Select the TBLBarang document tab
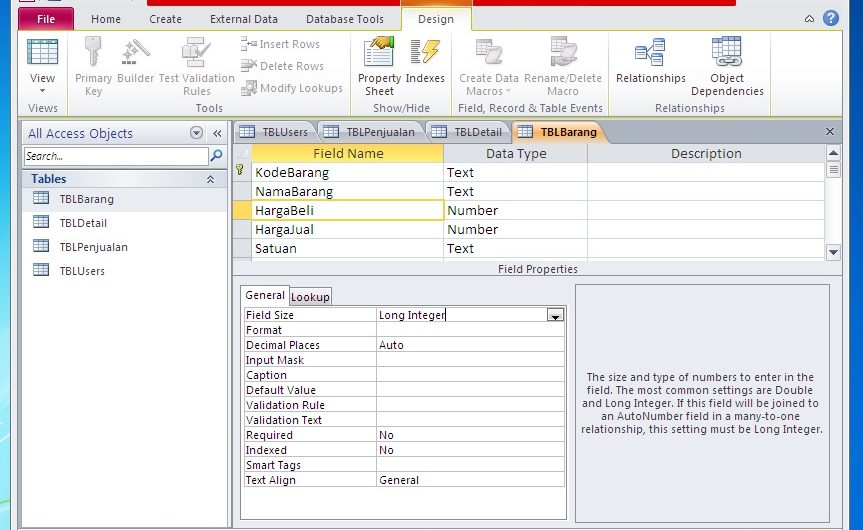Screen dimensions: 863x530 click(x=559, y=132)
